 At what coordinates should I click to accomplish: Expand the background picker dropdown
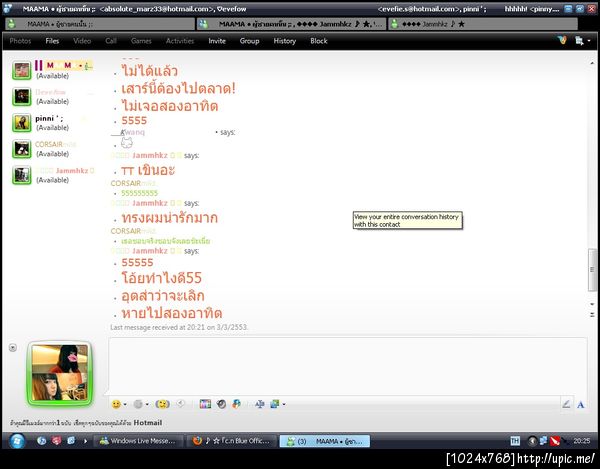(284, 404)
